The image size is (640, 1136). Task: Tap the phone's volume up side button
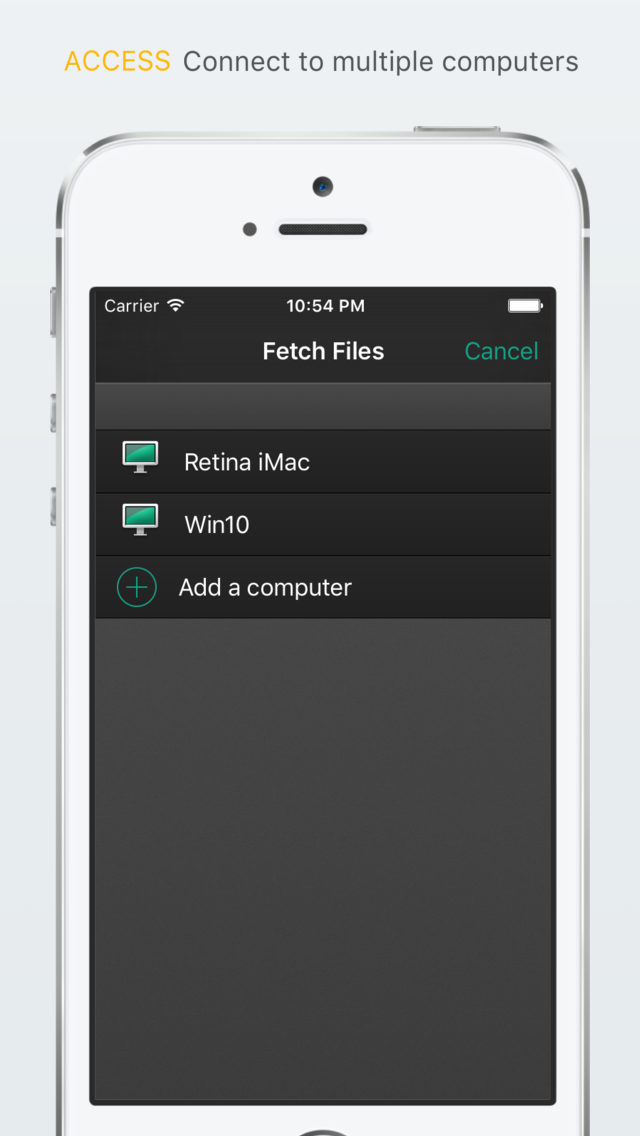pyautogui.click(x=54, y=413)
